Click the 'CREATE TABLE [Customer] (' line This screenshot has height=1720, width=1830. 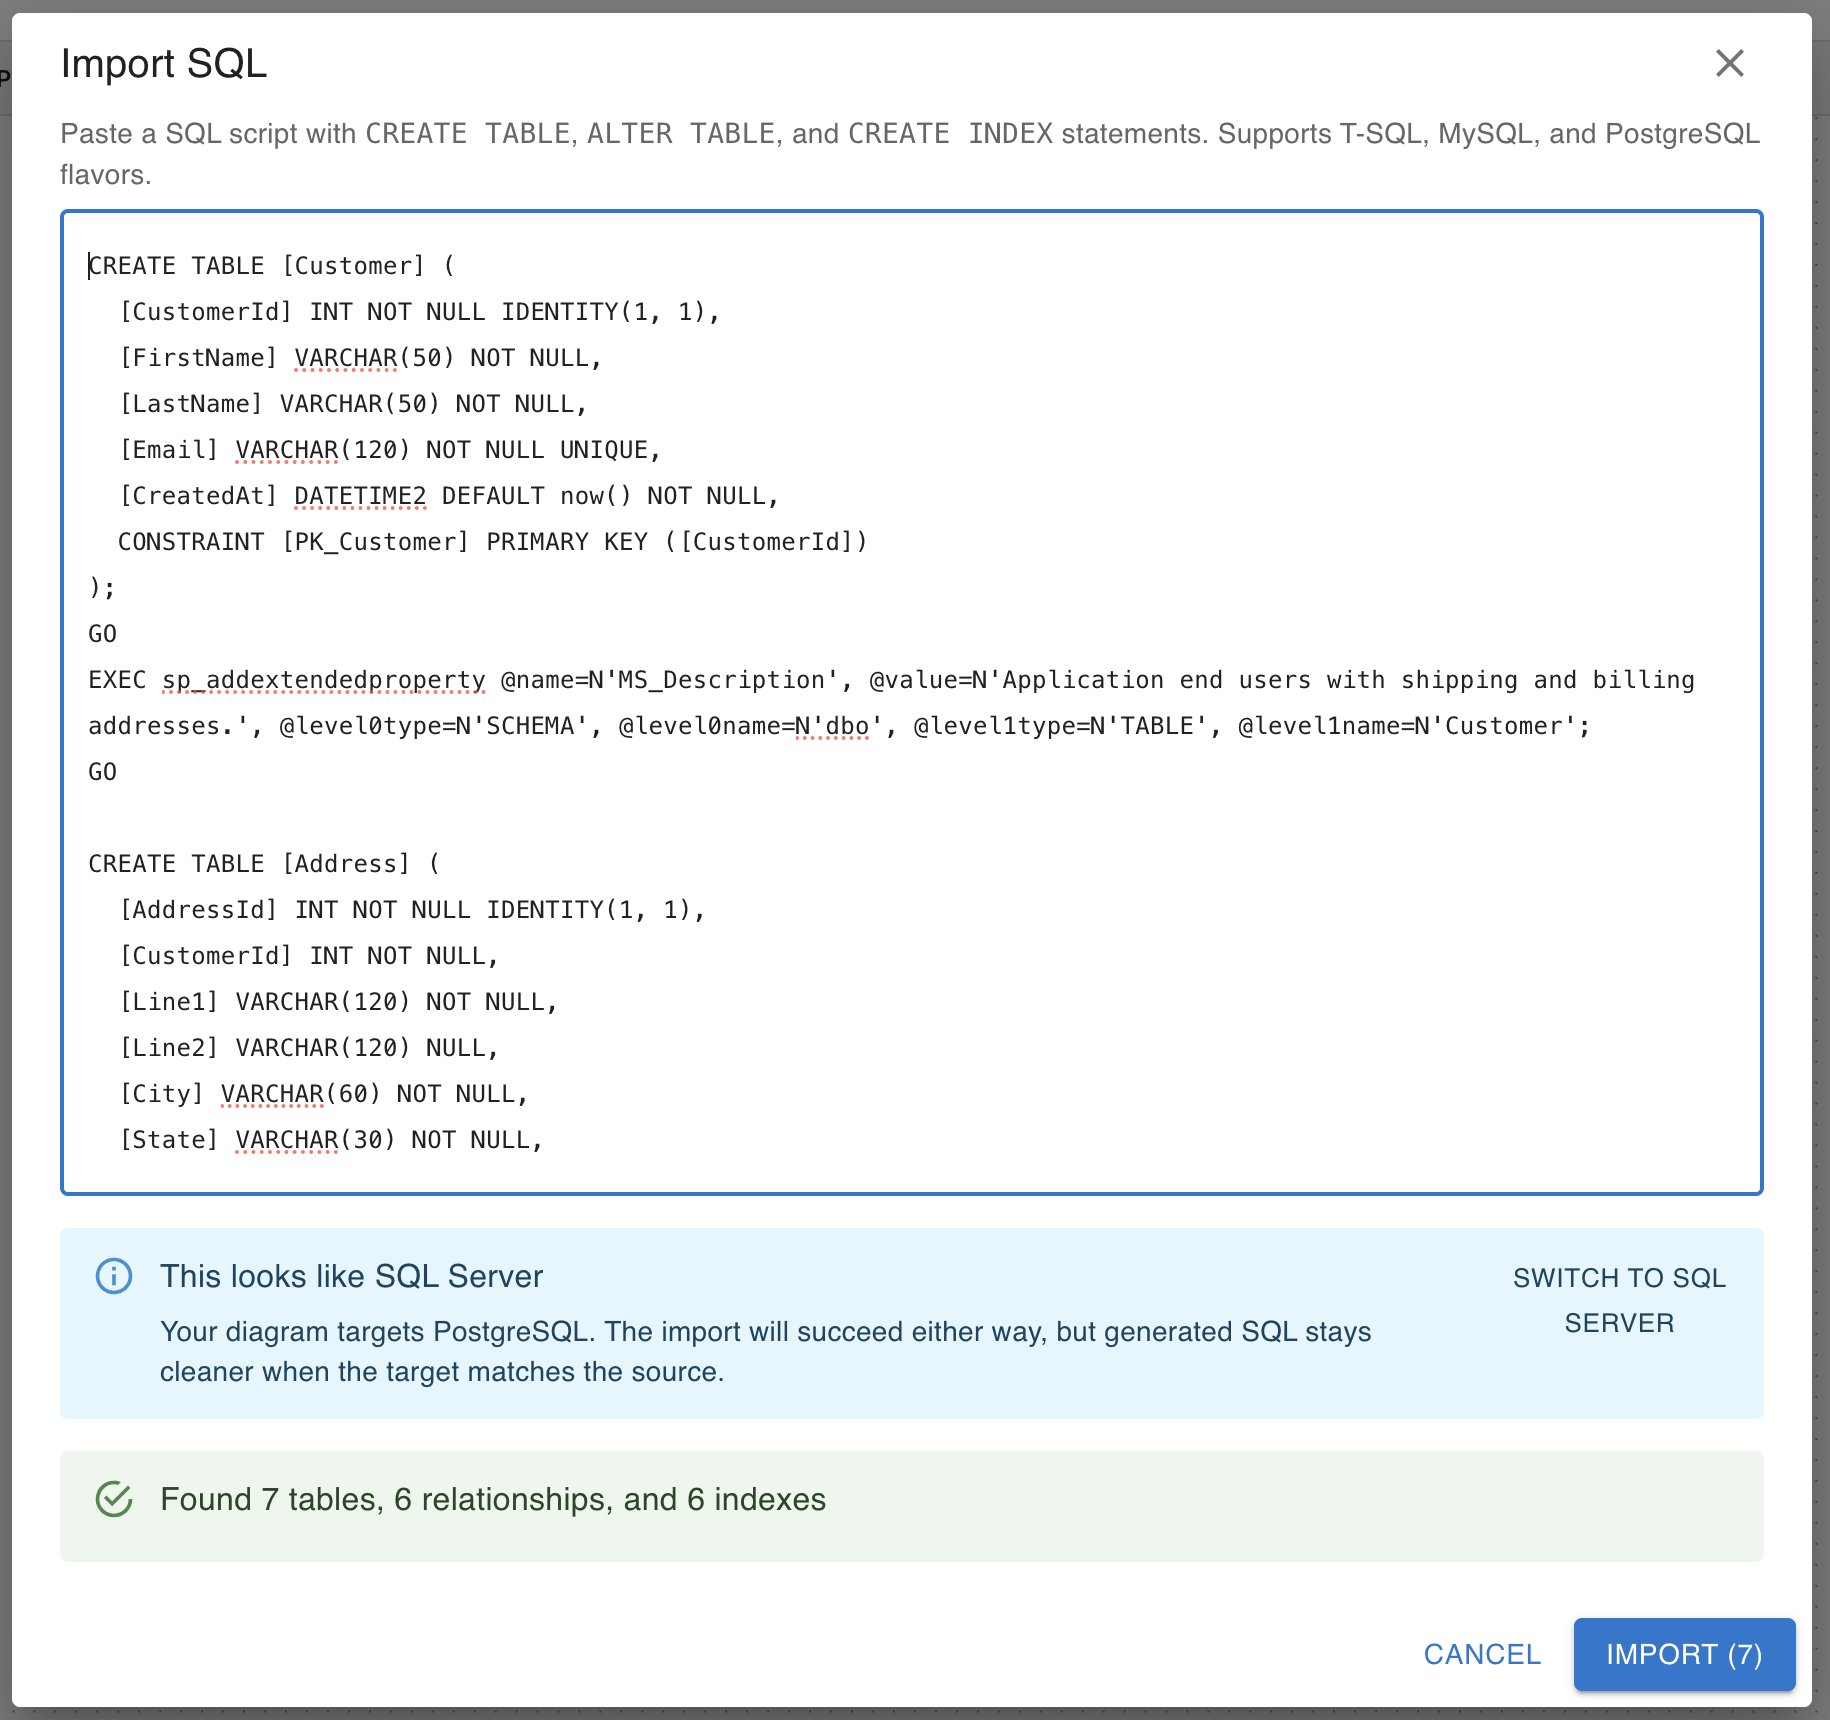coord(272,266)
